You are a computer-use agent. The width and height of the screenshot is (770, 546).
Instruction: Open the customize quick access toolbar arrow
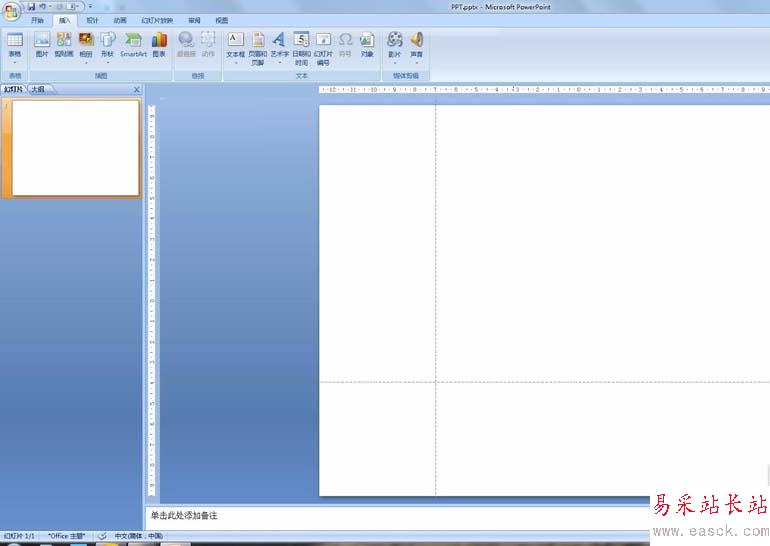(90, 6)
